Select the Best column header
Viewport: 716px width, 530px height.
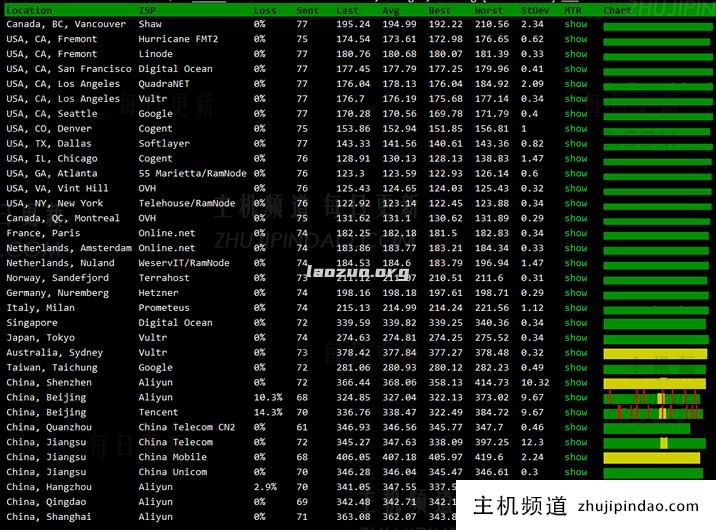440,10
